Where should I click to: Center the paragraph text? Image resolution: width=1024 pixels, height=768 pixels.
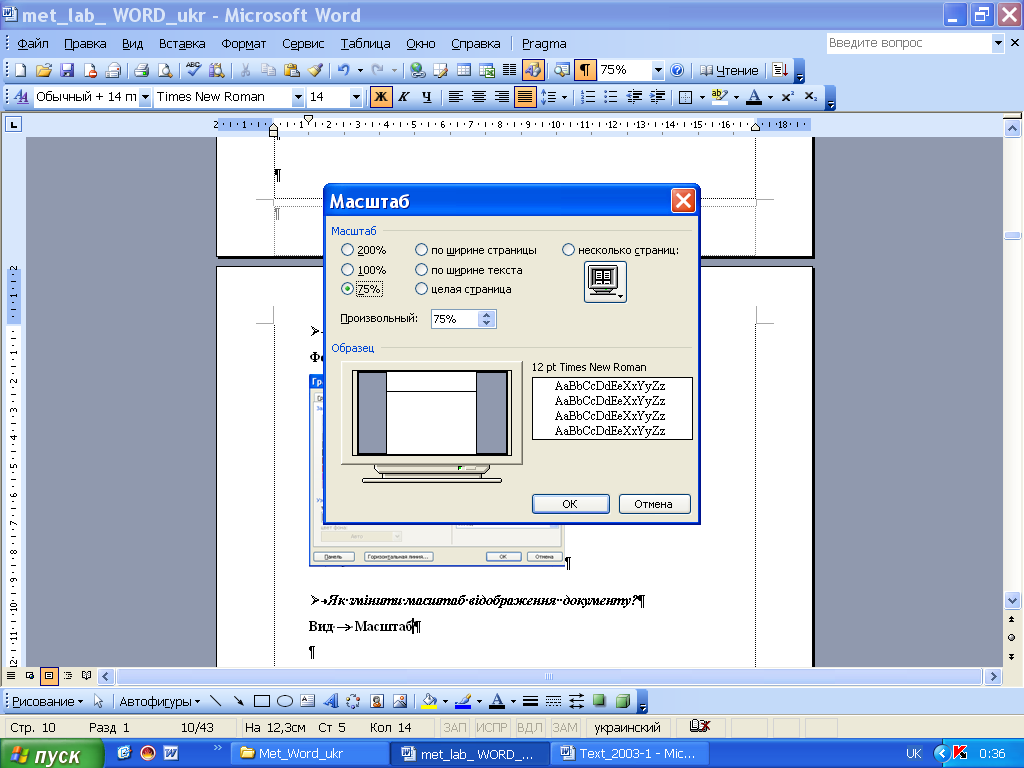point(479,97)
